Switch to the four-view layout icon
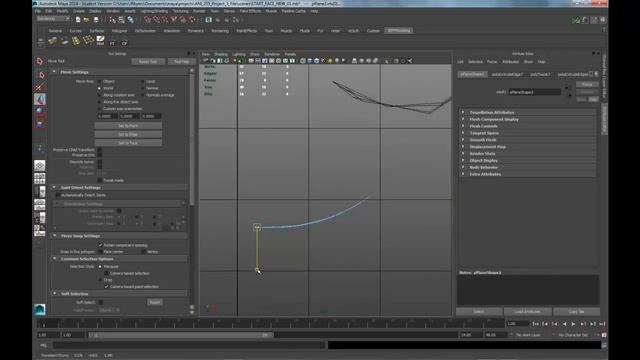Image resolution: width=640 pixels, height=360 pixels. [x=40, y=178]
